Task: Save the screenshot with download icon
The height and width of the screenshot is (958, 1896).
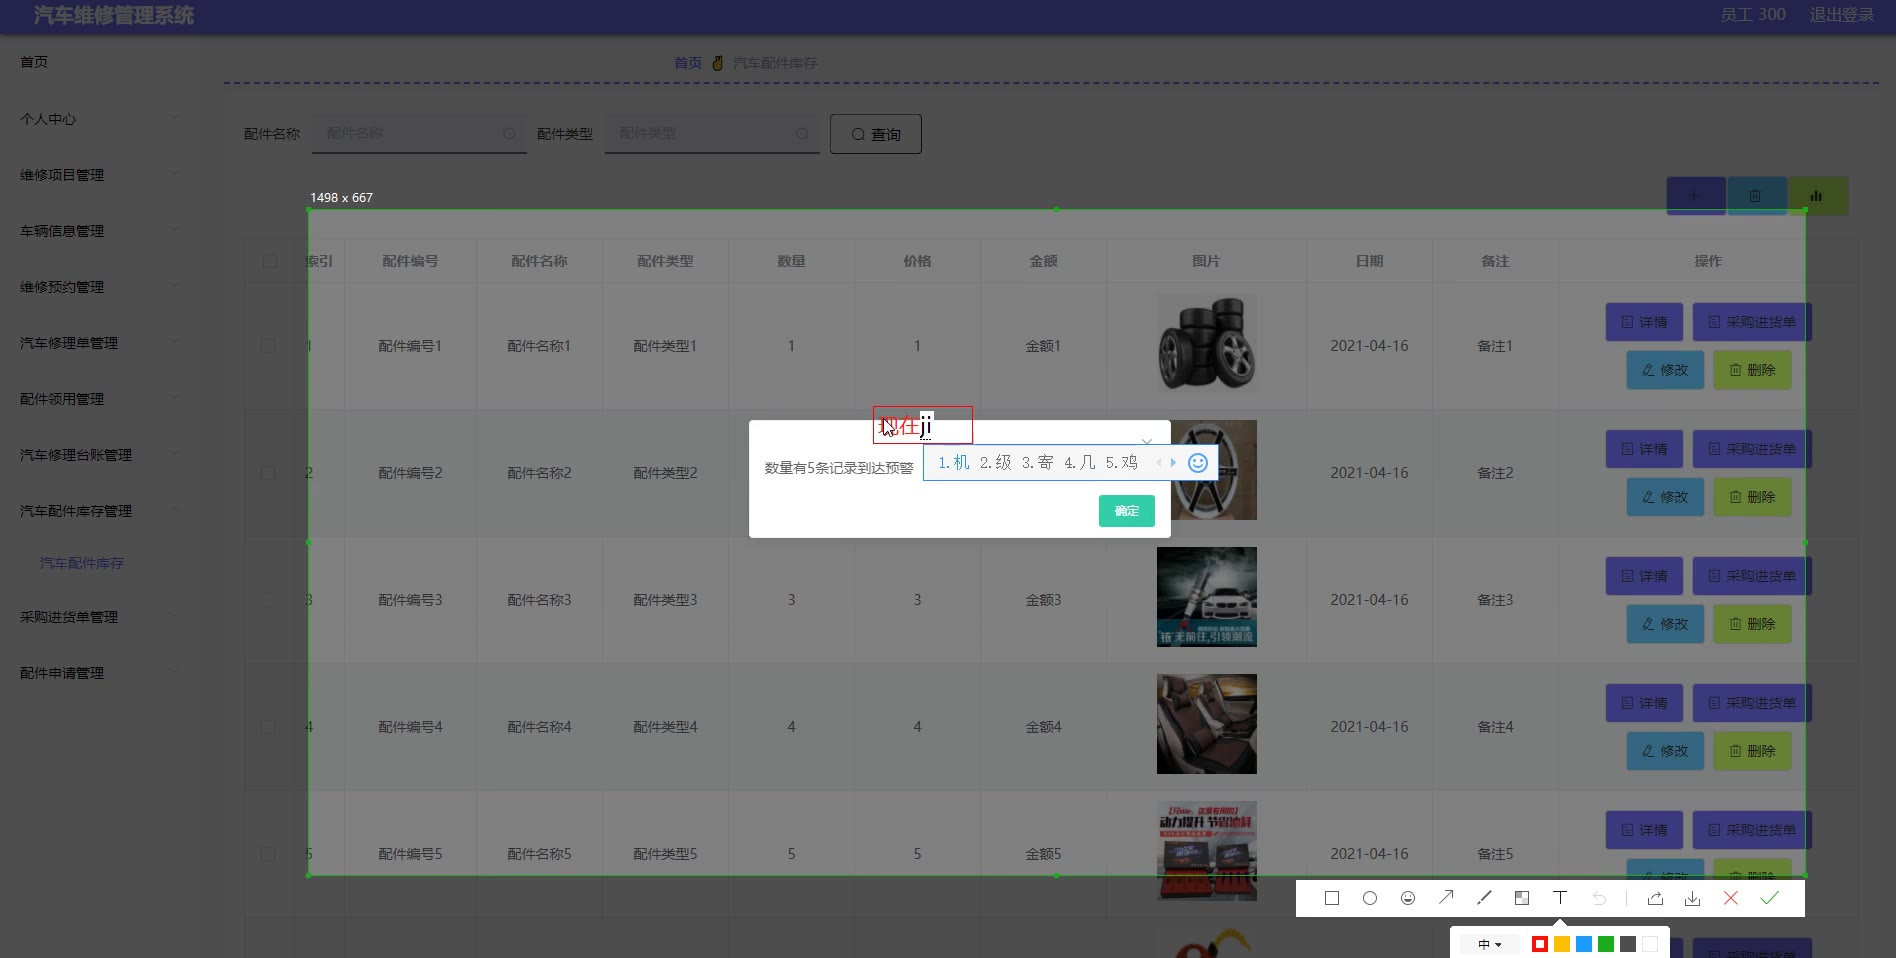Action: 1693,898
